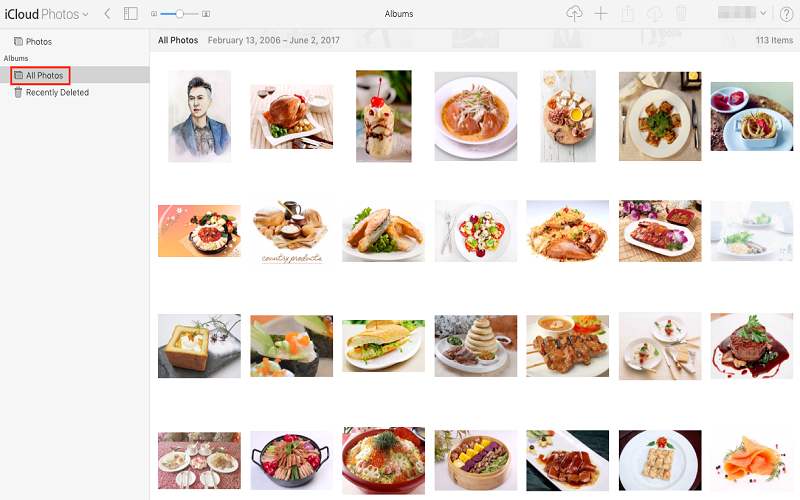Select the orange soup bowl thumbnail

point(476,116)
